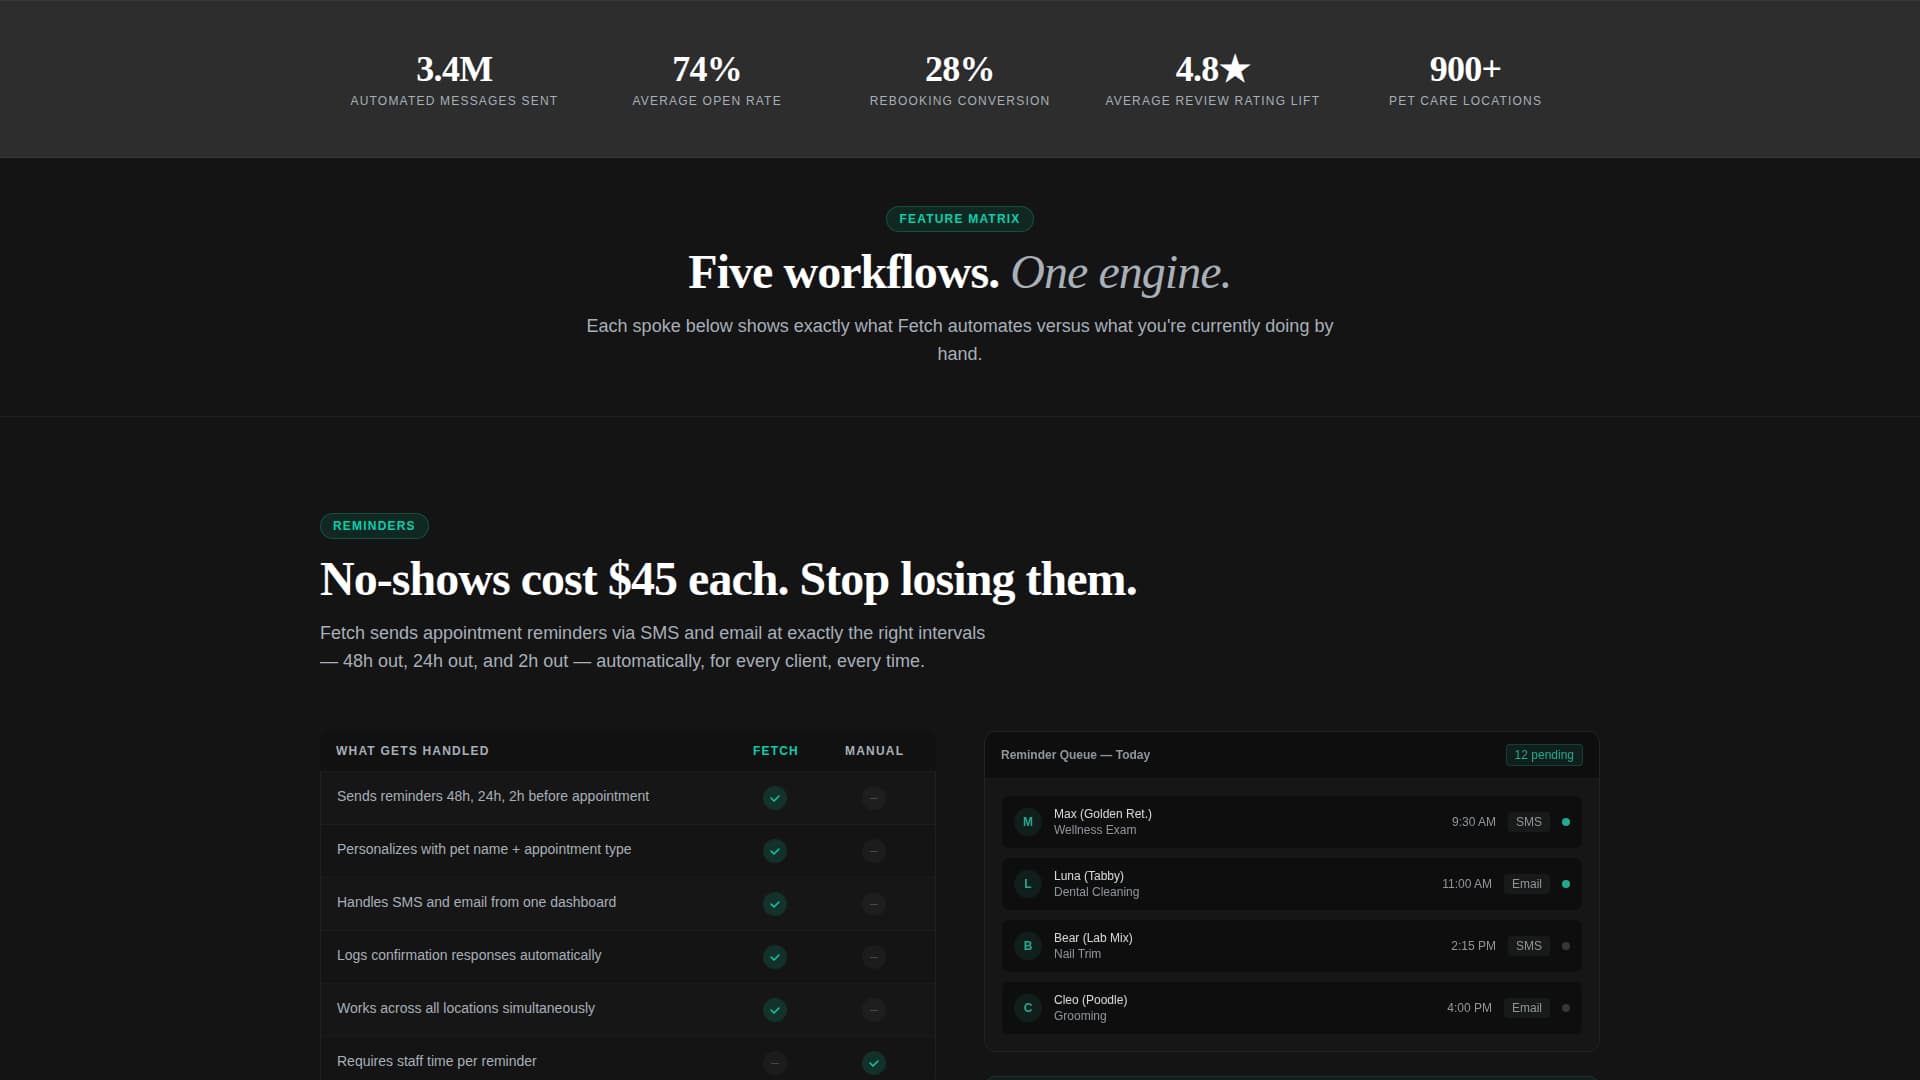Click the FEATURE MATRIX pill label
This screenshot has height=1080, width=1920.
960,219
